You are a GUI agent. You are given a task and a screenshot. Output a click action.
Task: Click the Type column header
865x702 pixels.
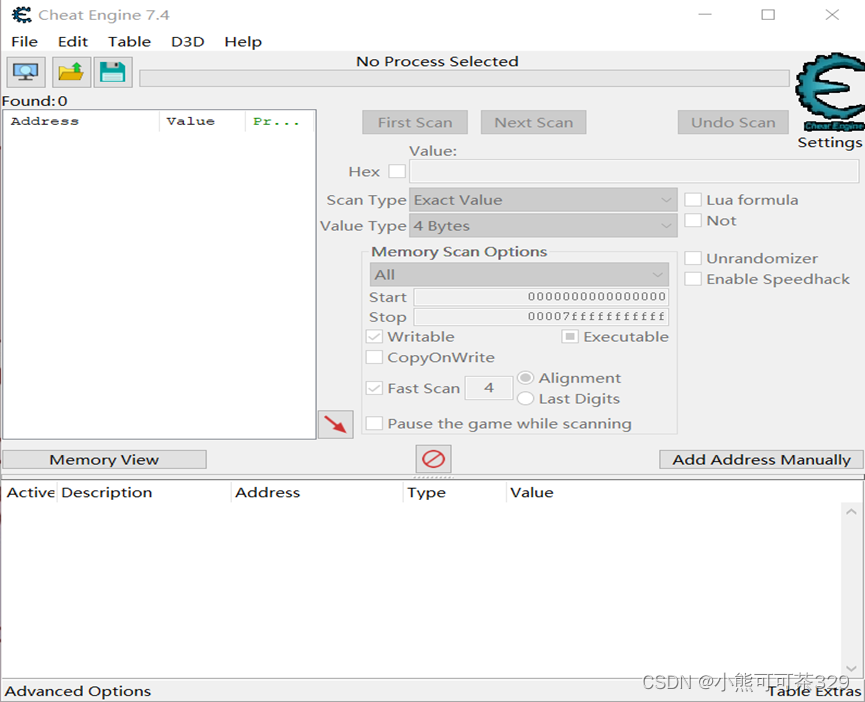click(455, 492)
